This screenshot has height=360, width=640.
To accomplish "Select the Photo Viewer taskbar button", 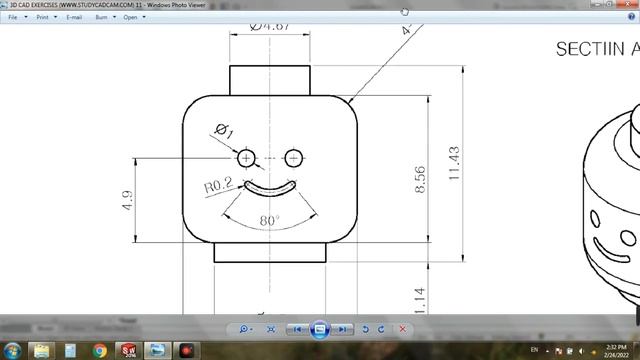I will click(157, 351).
